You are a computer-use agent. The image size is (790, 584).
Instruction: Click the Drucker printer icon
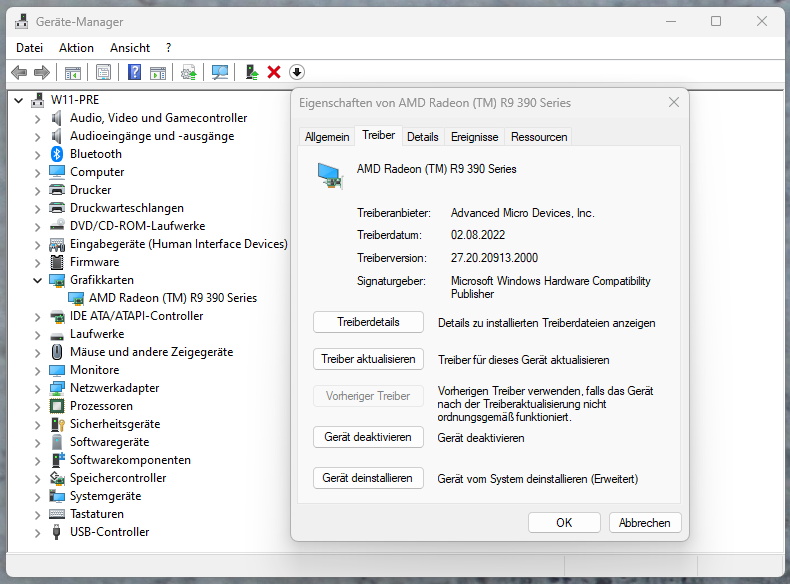[57, 190]
